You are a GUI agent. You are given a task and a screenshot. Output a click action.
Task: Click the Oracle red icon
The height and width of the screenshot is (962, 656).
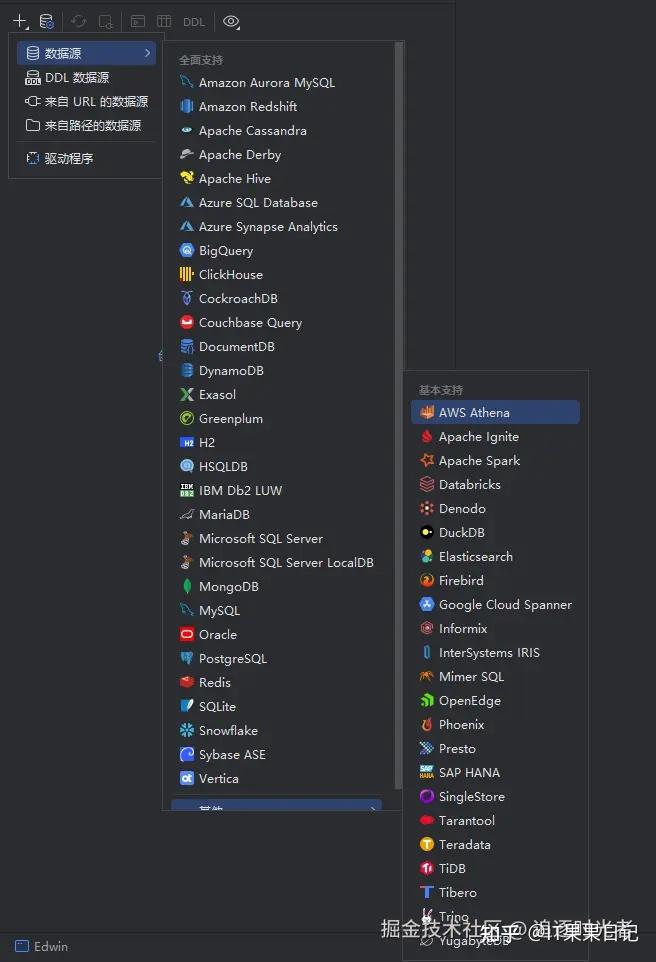point(187,634)
